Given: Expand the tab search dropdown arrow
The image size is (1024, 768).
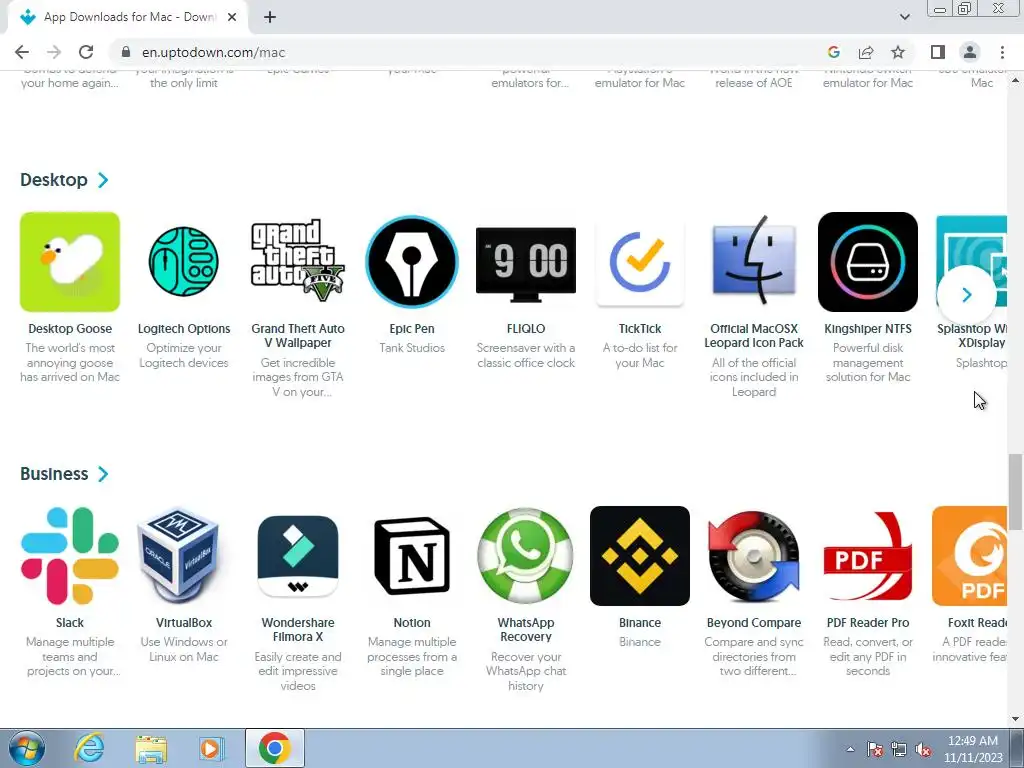Looking at the screenshot, I should tap(904, 17).
